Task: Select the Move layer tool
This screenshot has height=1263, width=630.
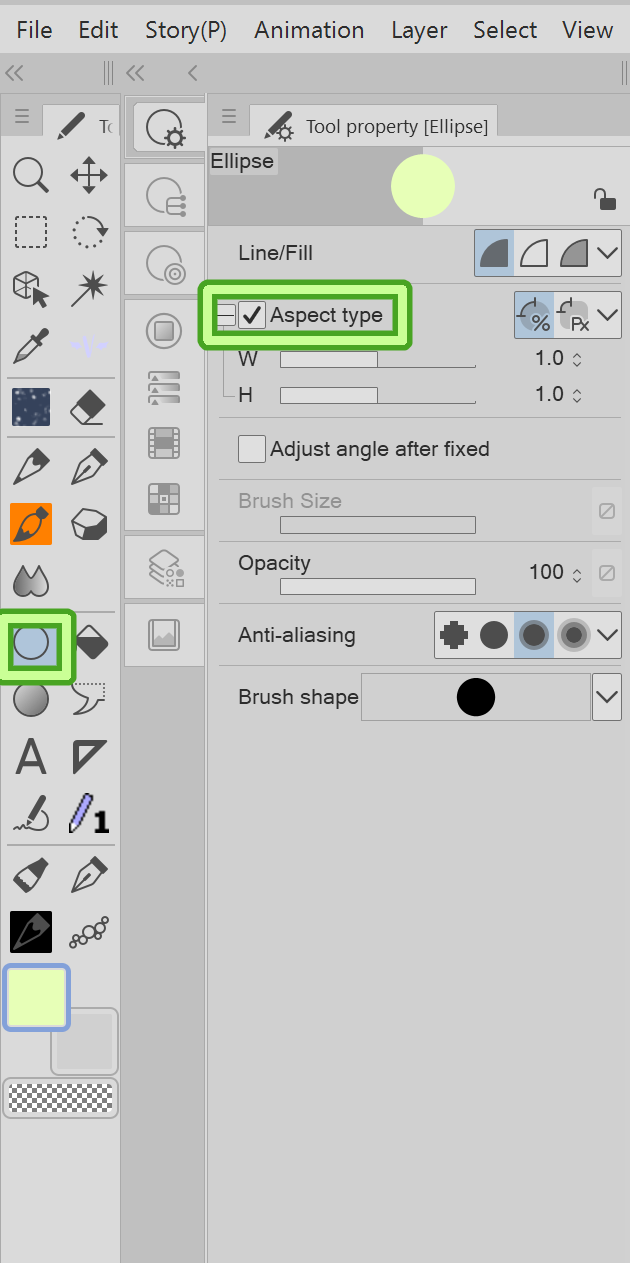Action: click(x=89, y=175)
